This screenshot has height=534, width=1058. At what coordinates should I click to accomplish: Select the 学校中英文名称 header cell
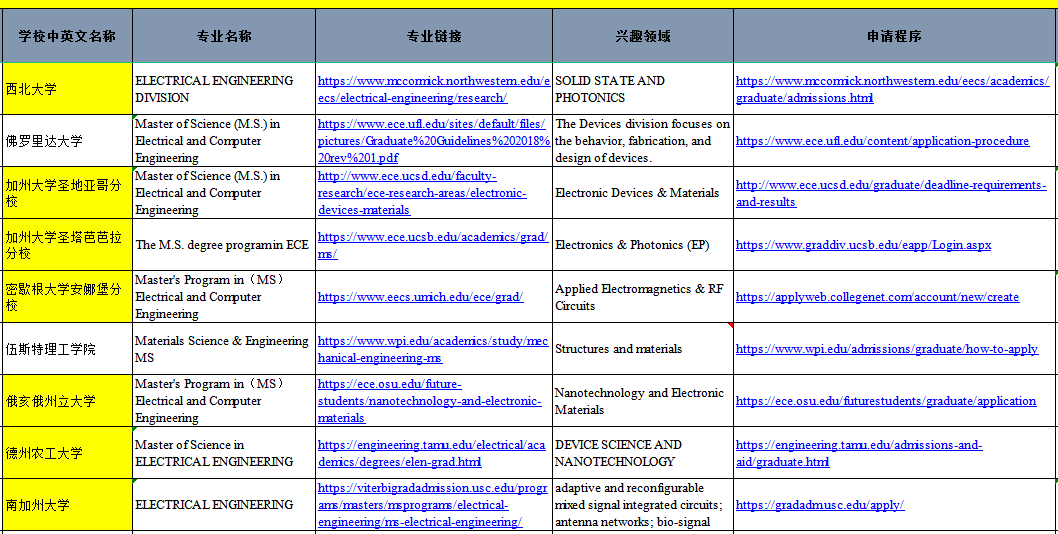tap(67, 36)
